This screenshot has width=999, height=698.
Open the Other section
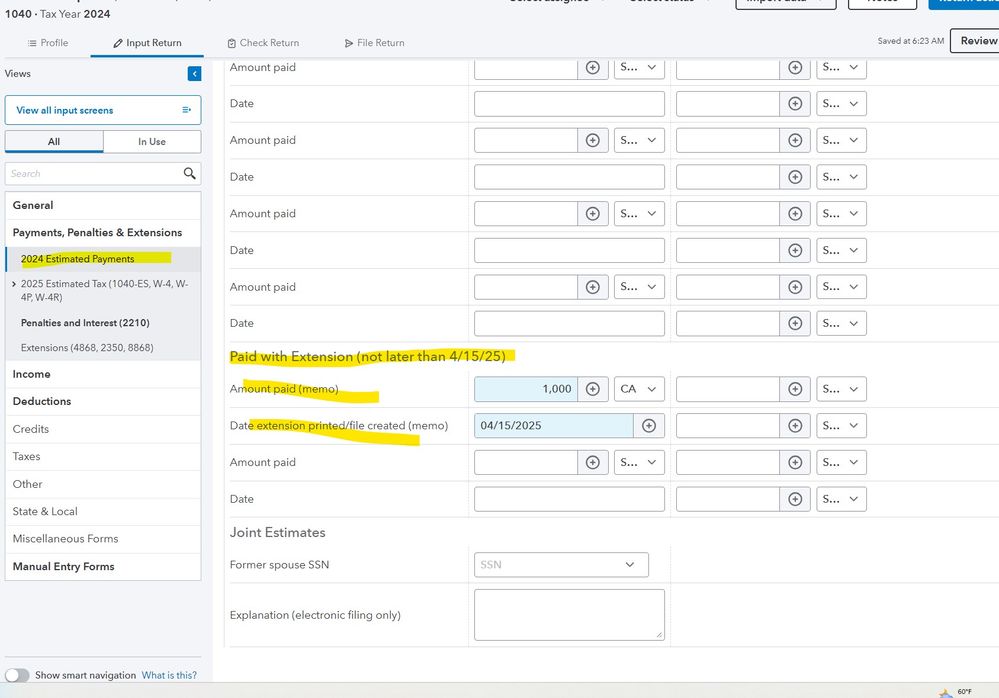point(103,484)
